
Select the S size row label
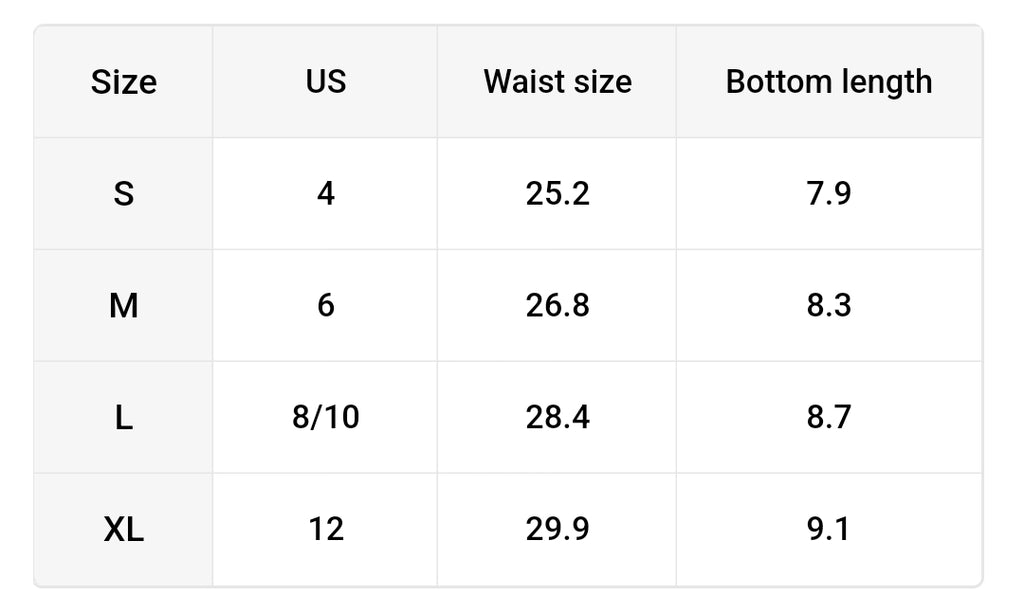point(123,194)
